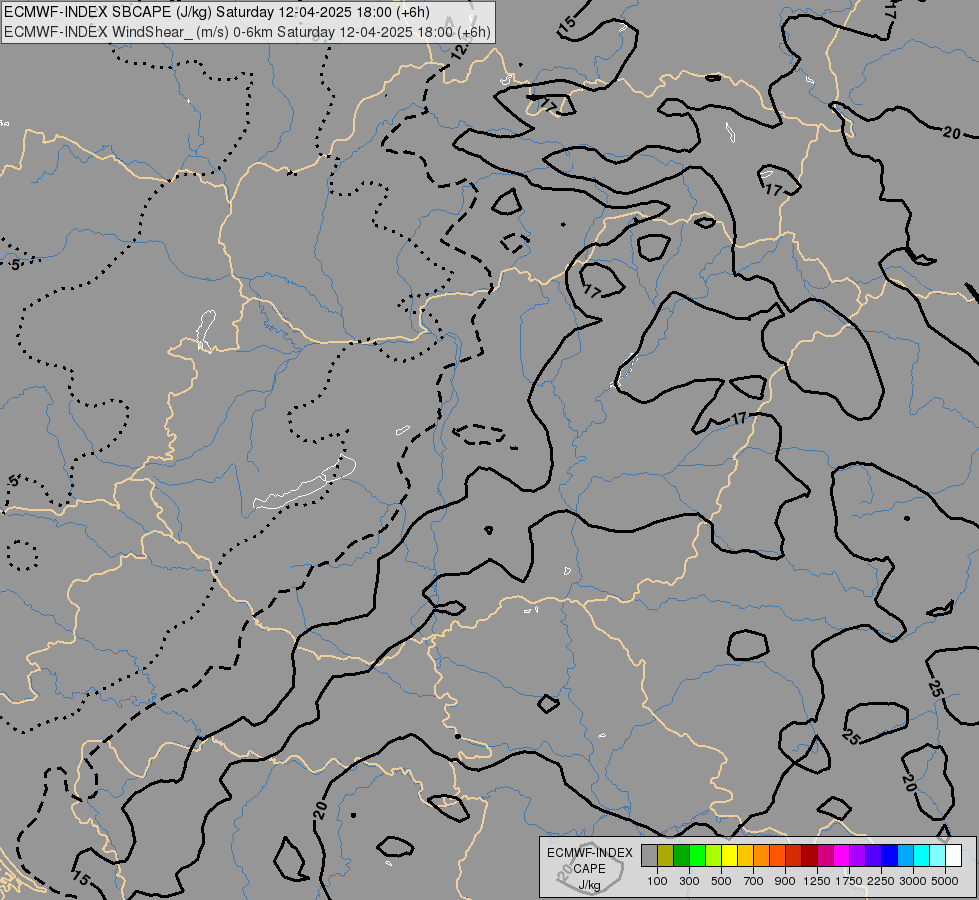Click the WindShear 0-6km title line
Viewport: 979px width, 900px height.
point(247,32)
